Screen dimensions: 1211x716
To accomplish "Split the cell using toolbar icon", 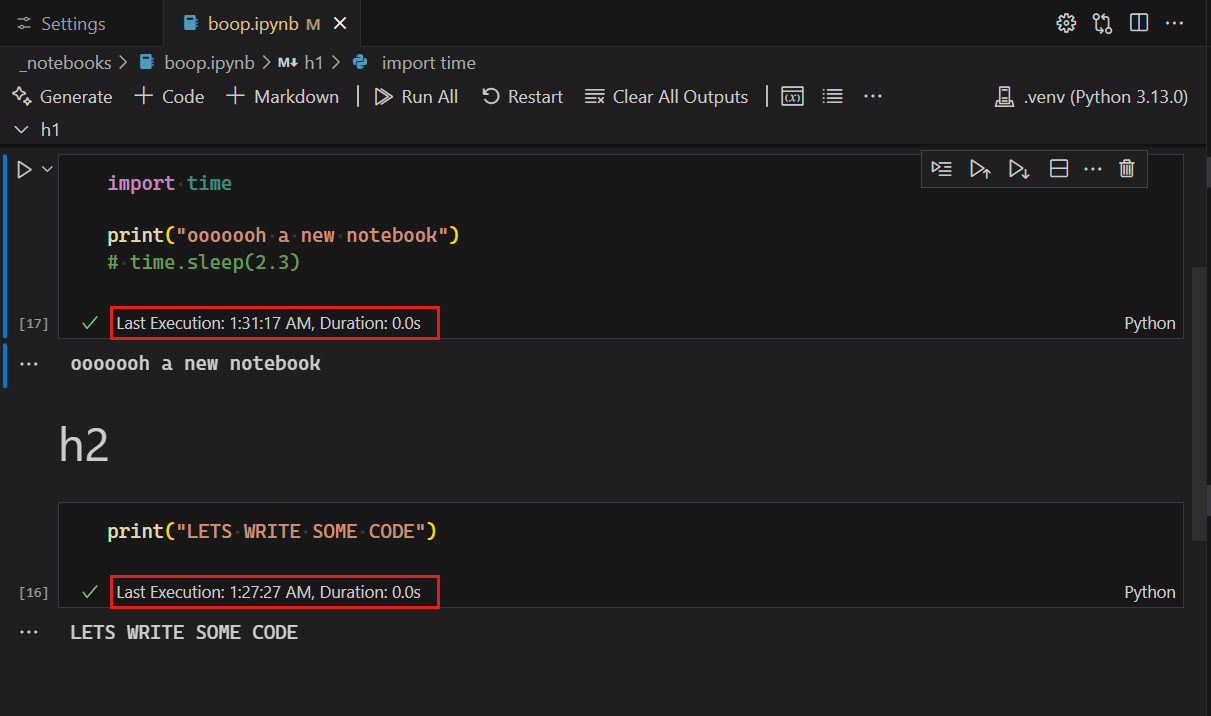I will click(x=1059, y=169).
